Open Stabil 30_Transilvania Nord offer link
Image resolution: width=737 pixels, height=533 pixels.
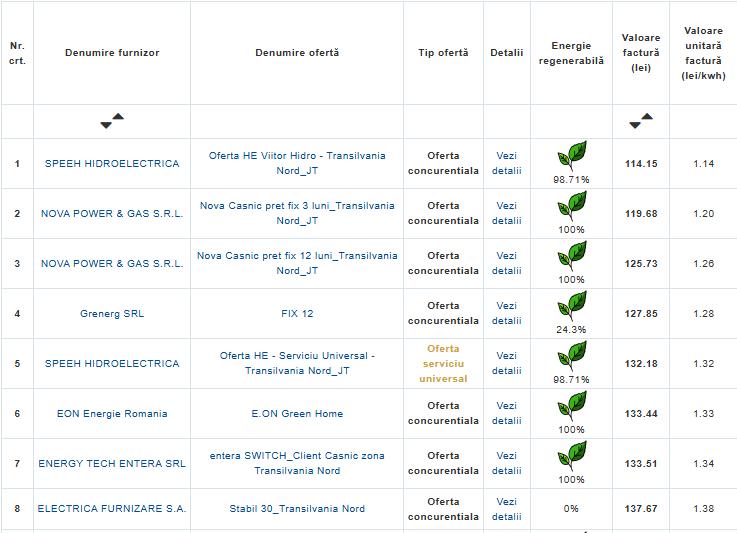[x=297, y=509]
